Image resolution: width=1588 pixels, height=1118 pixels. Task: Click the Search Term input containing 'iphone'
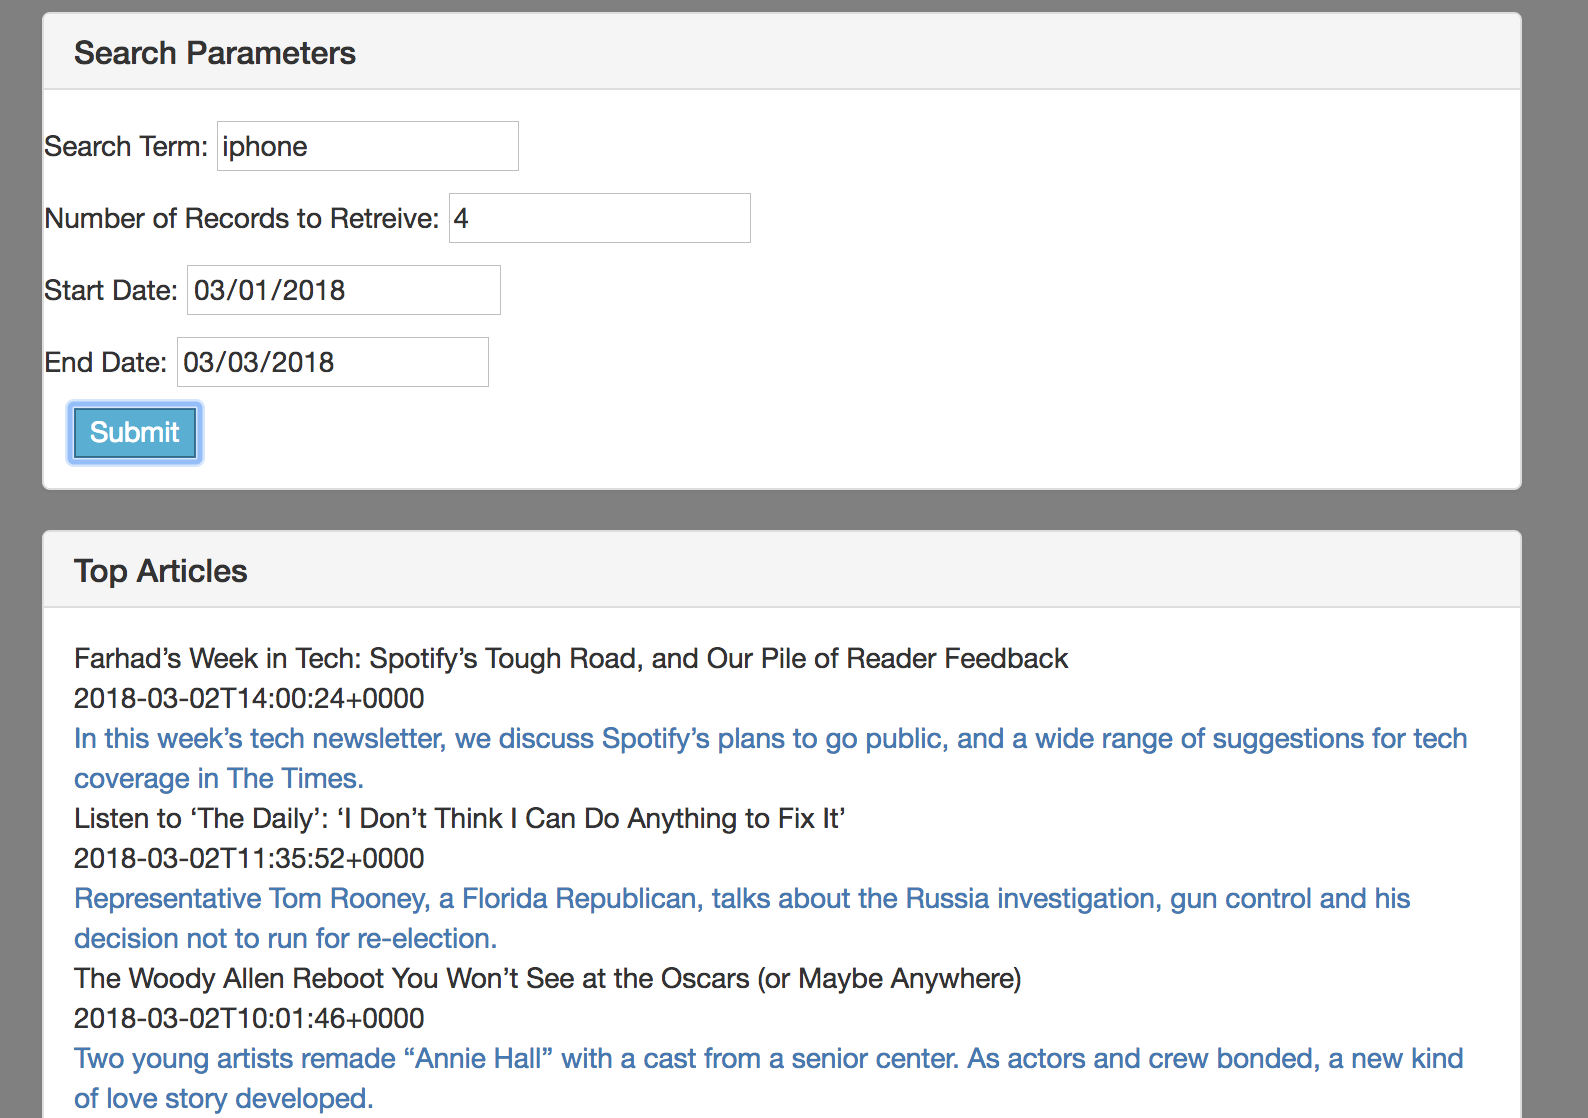pyautogui.click(x=367, y=146)
